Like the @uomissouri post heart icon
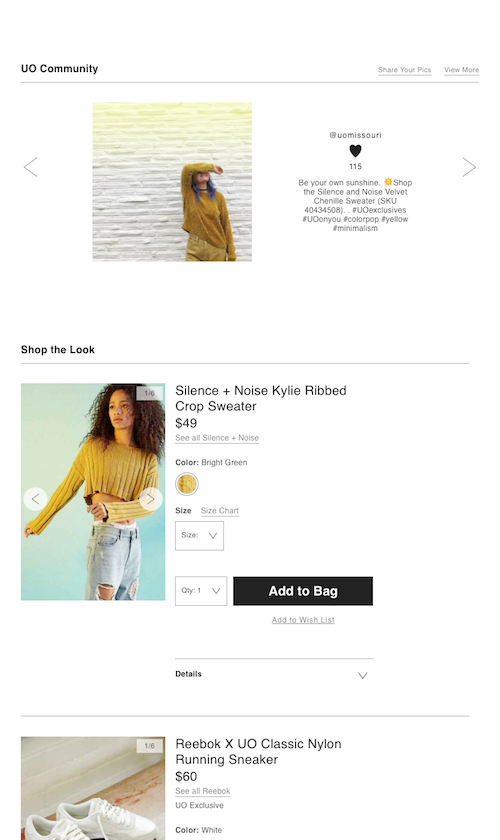 (x=355, y=151)
